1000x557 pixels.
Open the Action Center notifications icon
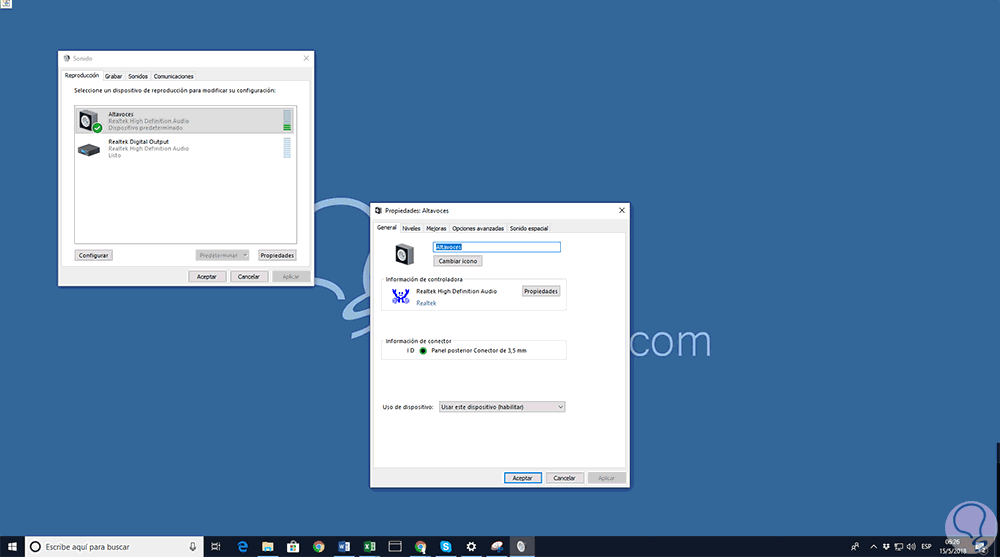pyautogui.click(x=982, y=547)
